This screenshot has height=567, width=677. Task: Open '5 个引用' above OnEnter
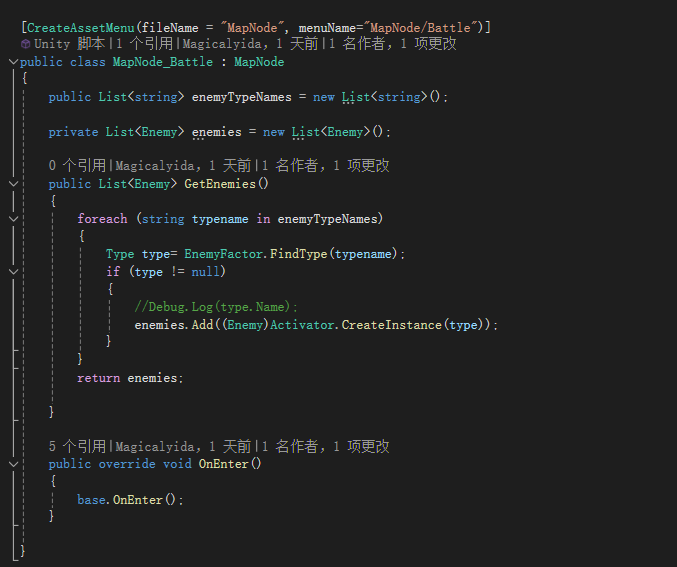click(77, 446)
